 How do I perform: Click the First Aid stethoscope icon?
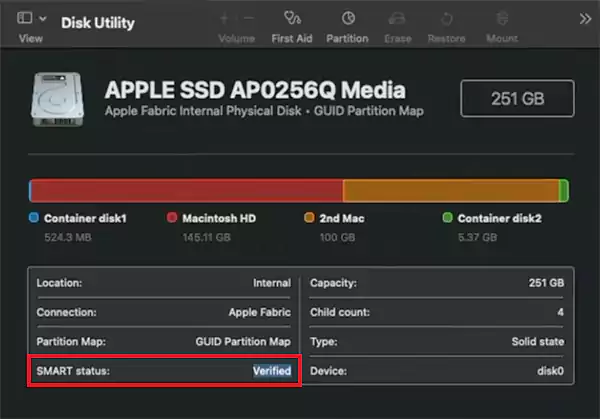[292, 18]
